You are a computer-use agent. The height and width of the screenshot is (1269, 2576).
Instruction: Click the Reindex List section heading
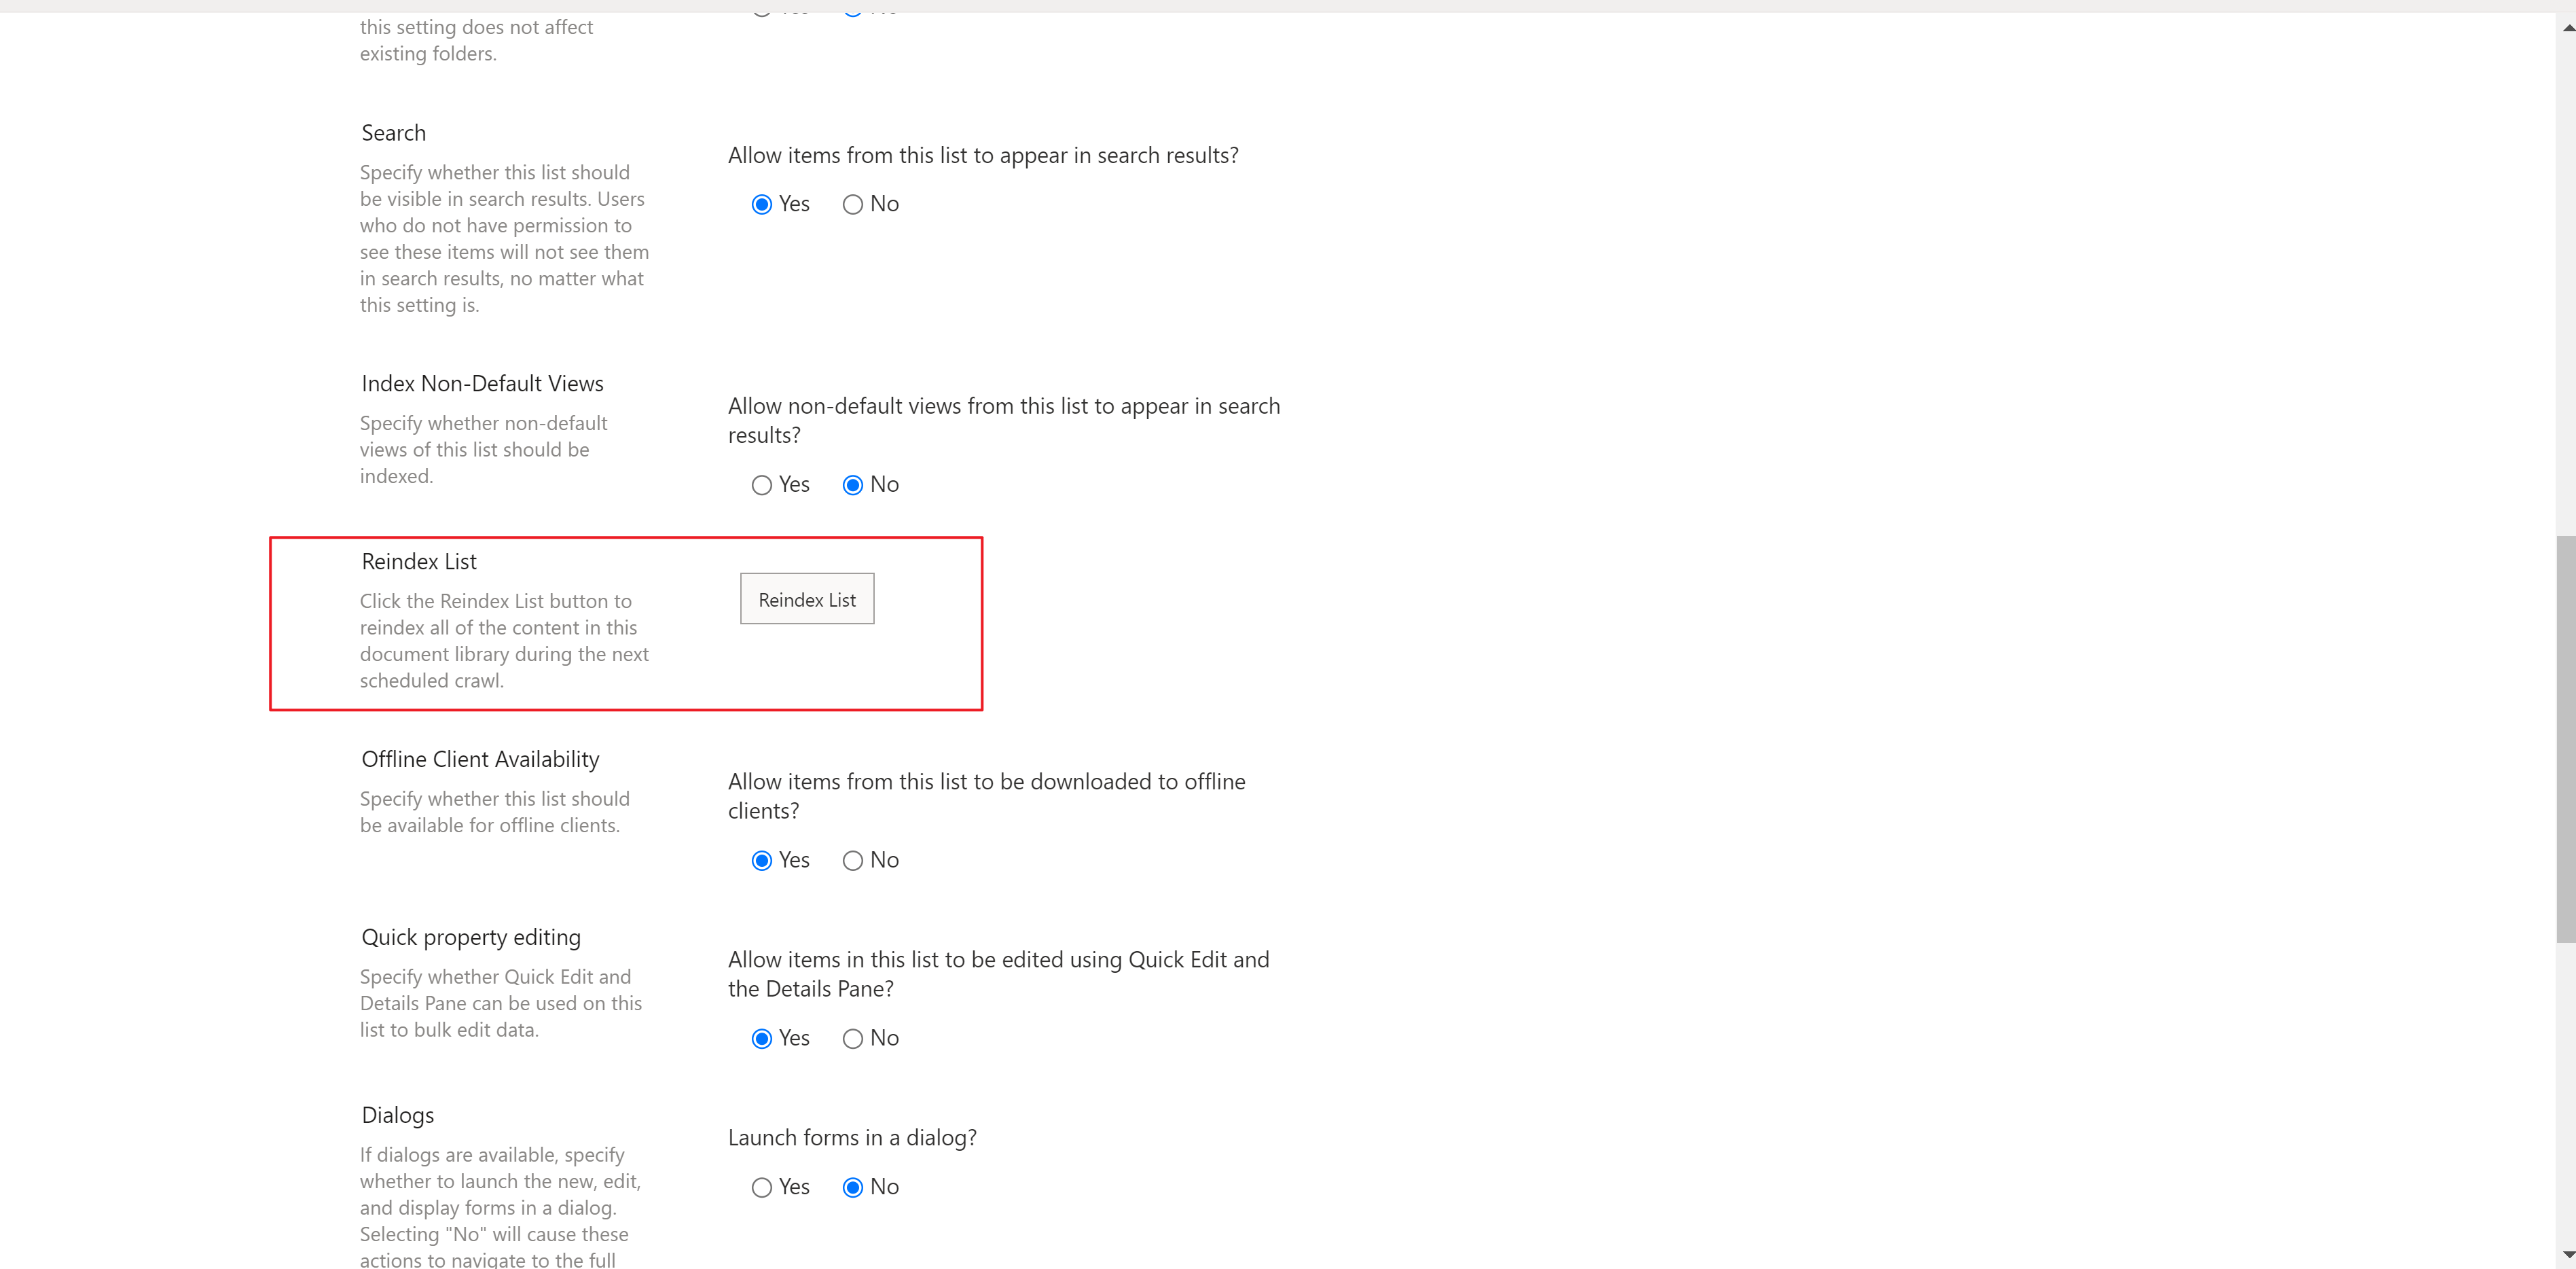coord(419,562)
